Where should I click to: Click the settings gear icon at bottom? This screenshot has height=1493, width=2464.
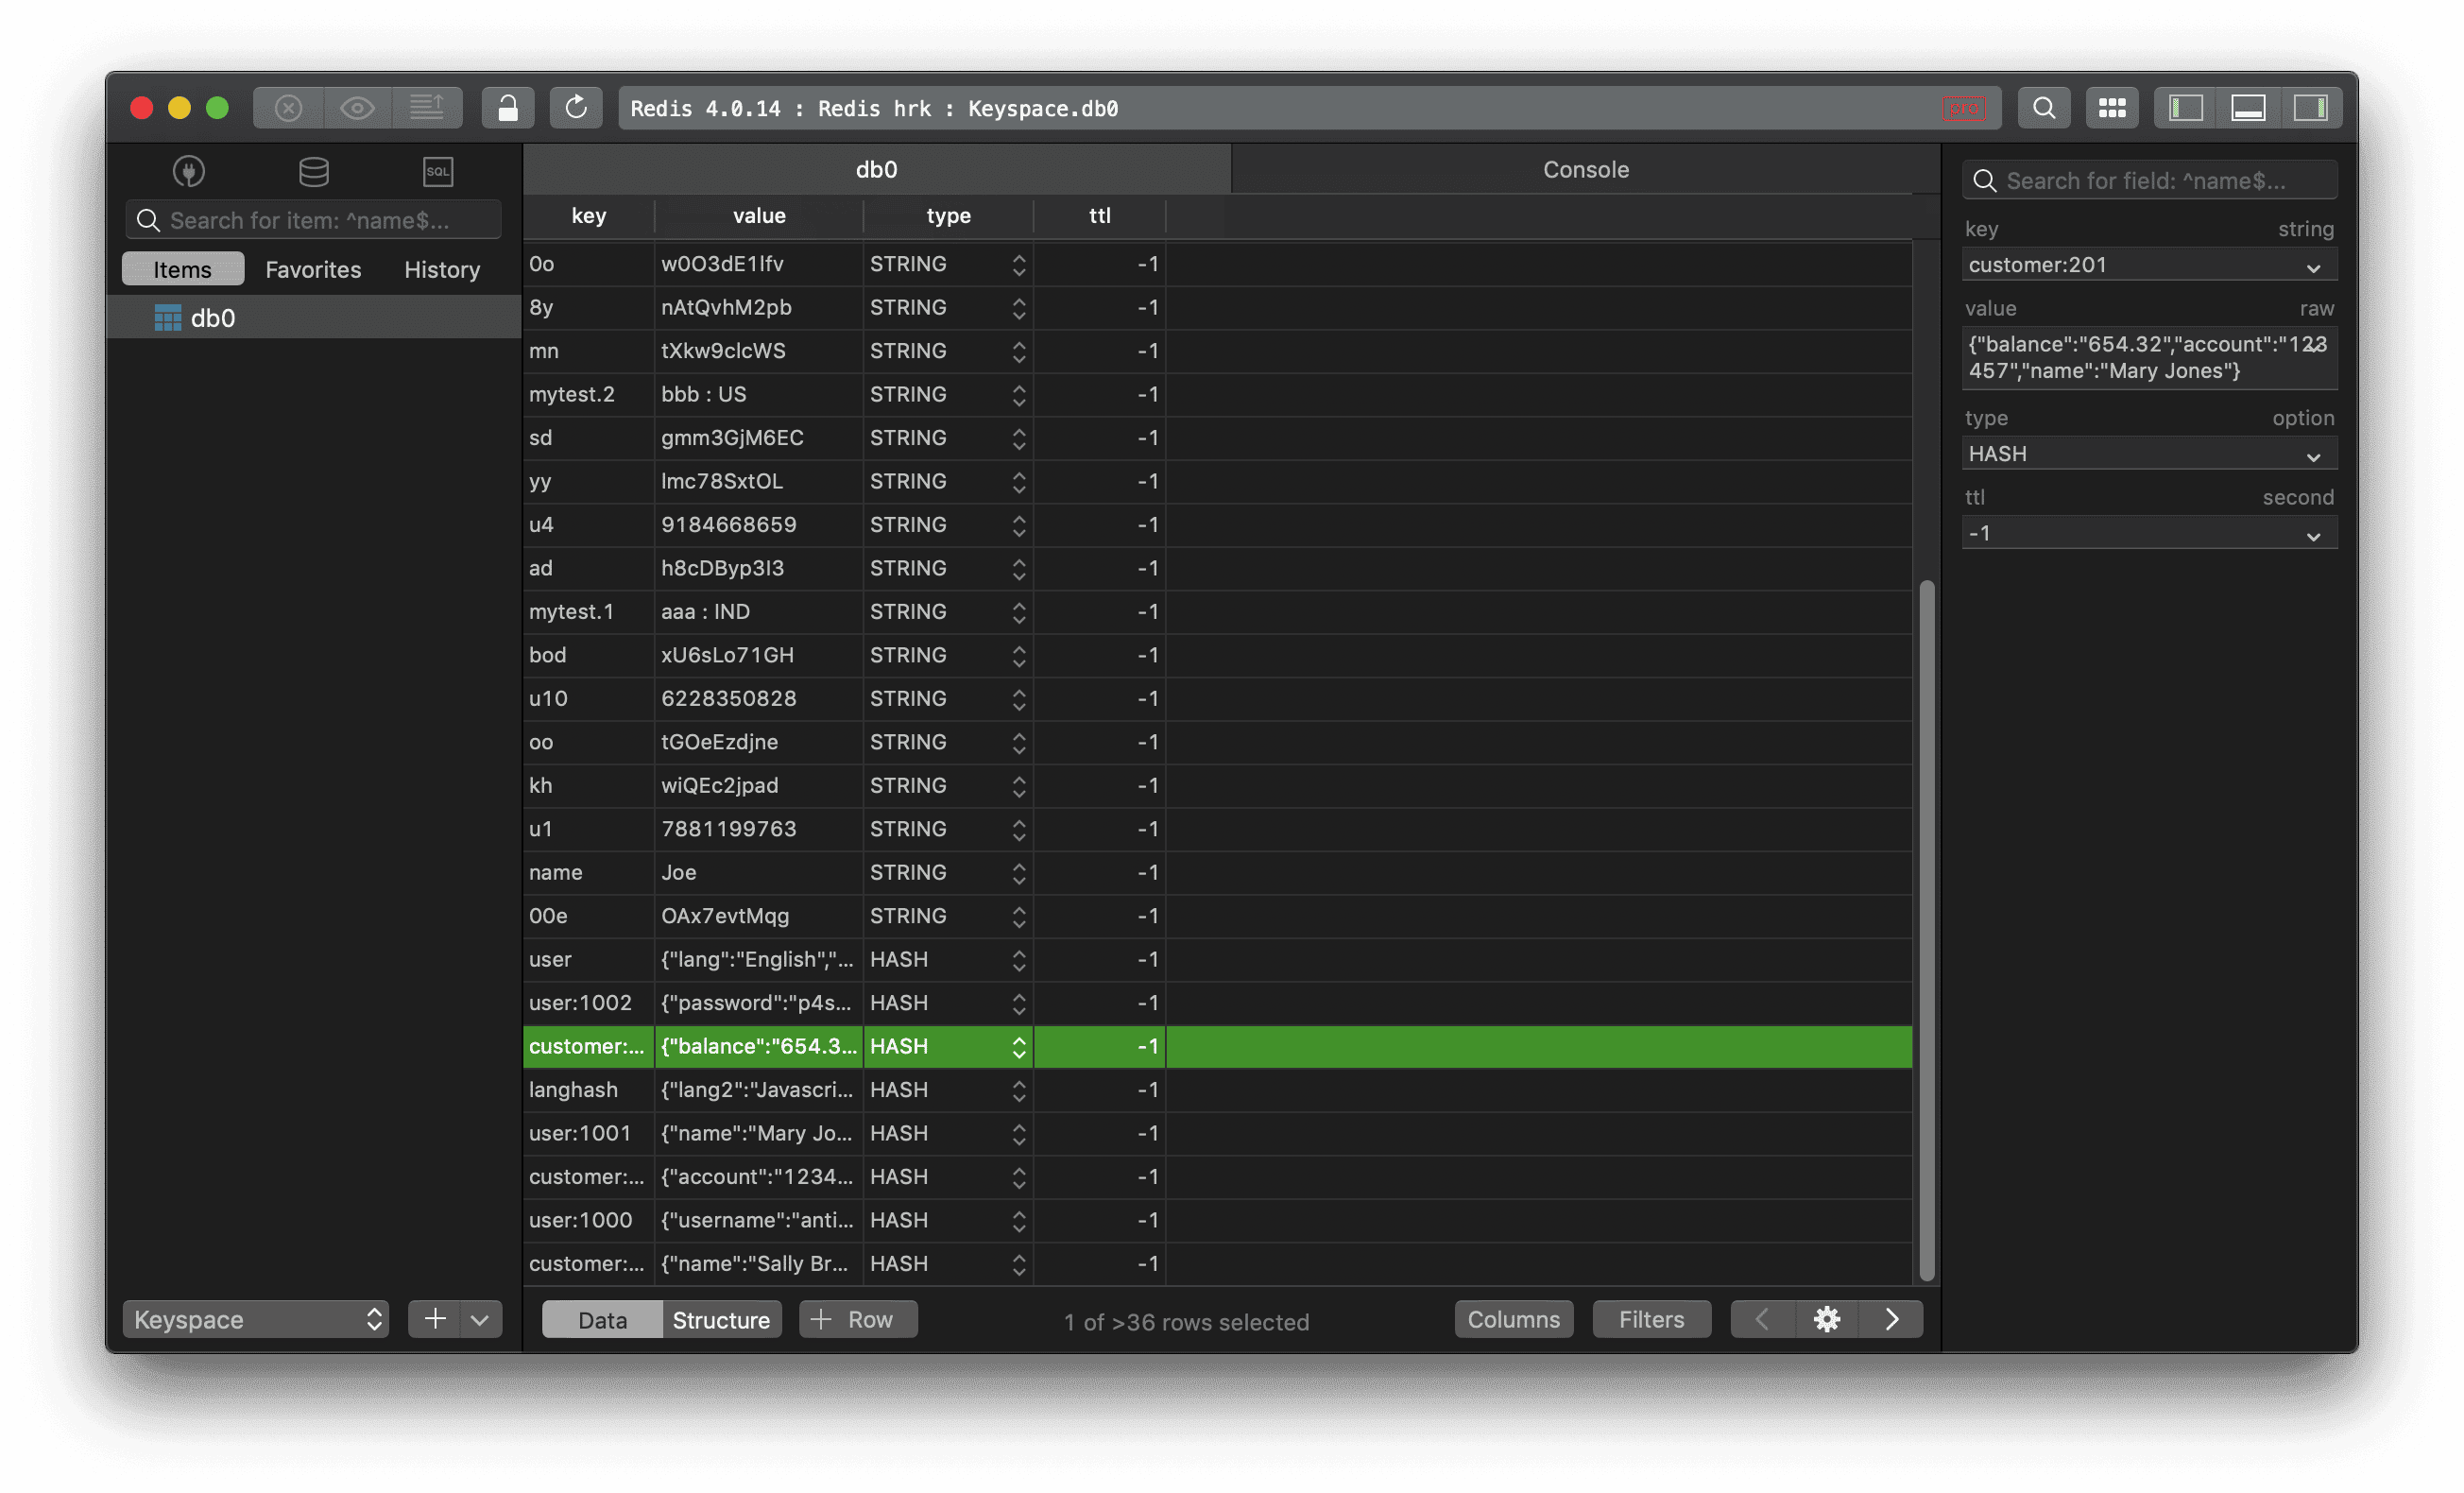coord(1827,1319)
